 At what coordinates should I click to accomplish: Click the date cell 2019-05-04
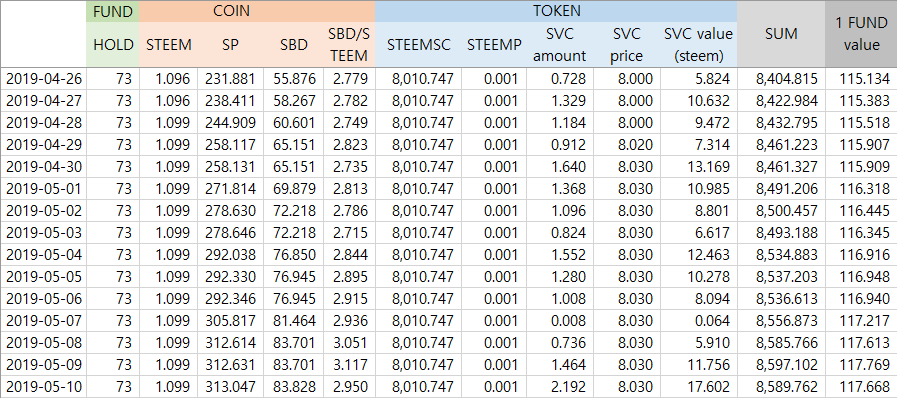(x=43, y=254)
